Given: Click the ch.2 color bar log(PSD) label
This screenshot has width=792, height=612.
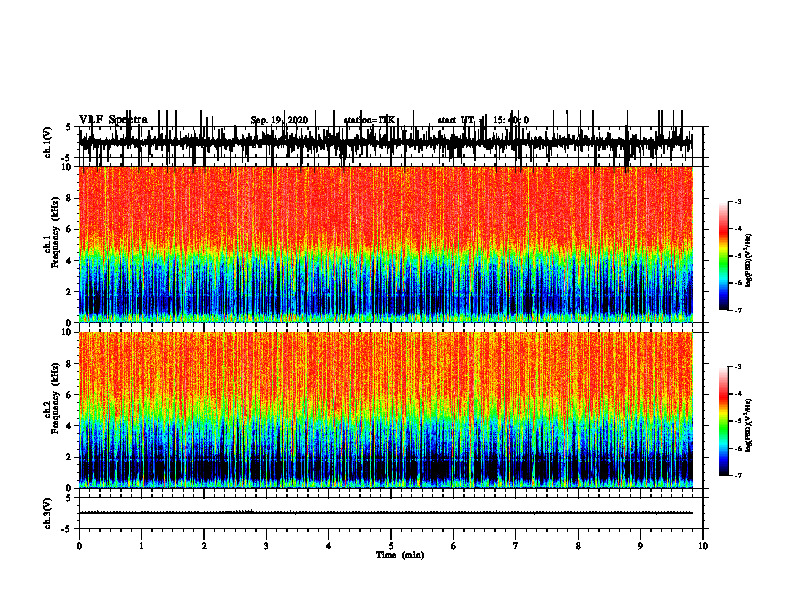Looking at the screenshot, I should click(749, 424).
